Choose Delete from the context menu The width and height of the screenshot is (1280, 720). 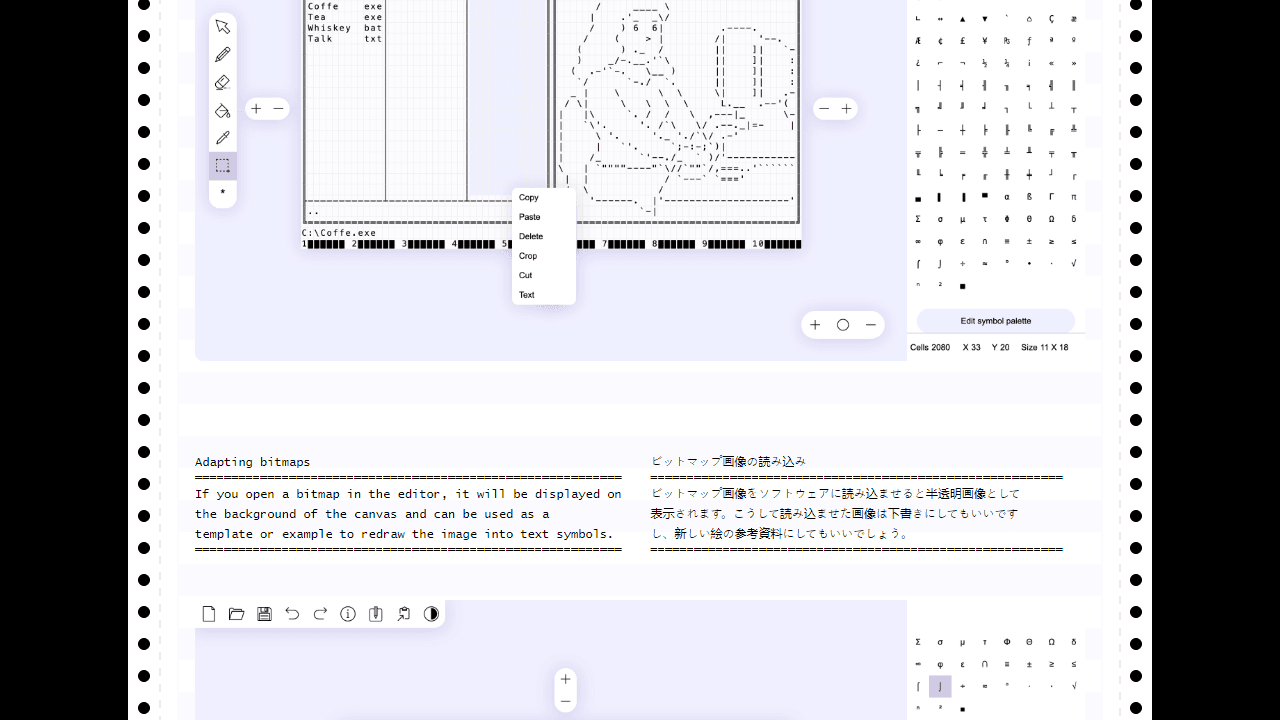tap(531, 236)
